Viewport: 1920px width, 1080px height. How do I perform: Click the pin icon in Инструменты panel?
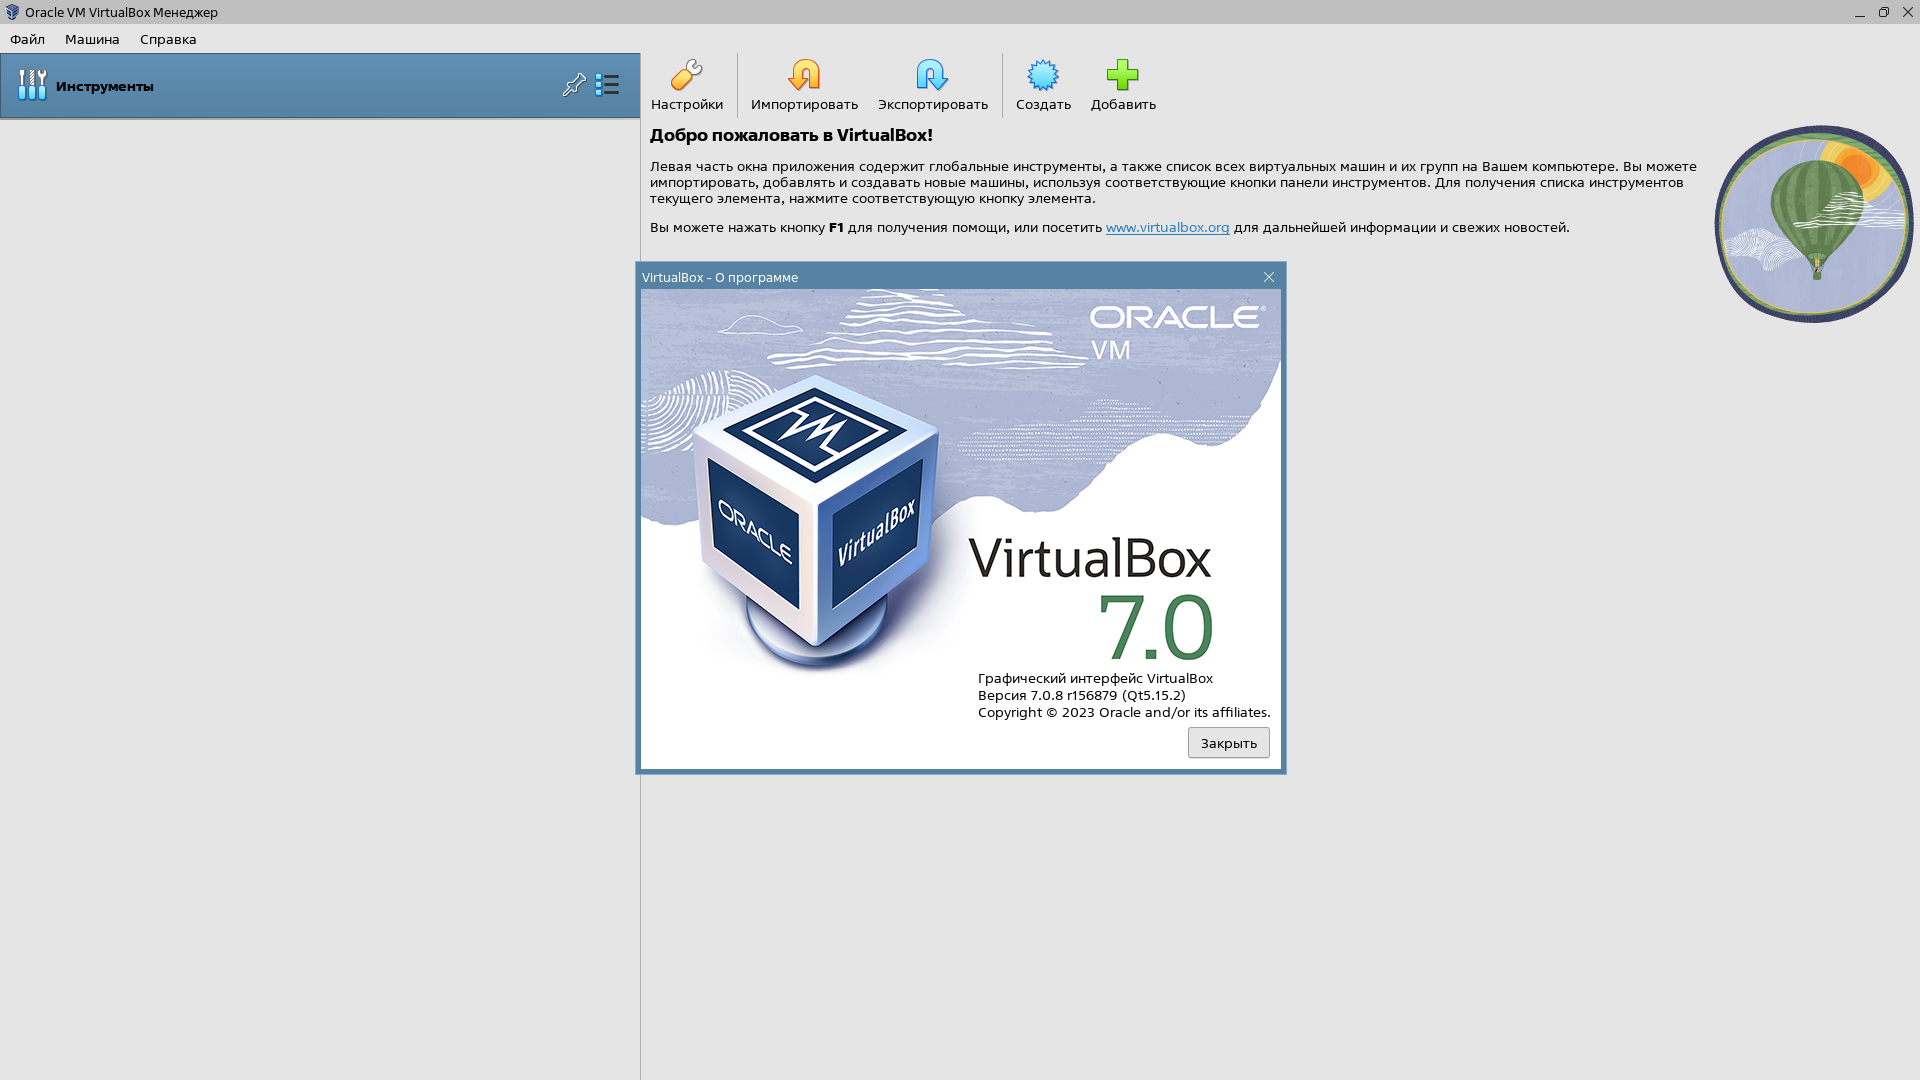574,85
